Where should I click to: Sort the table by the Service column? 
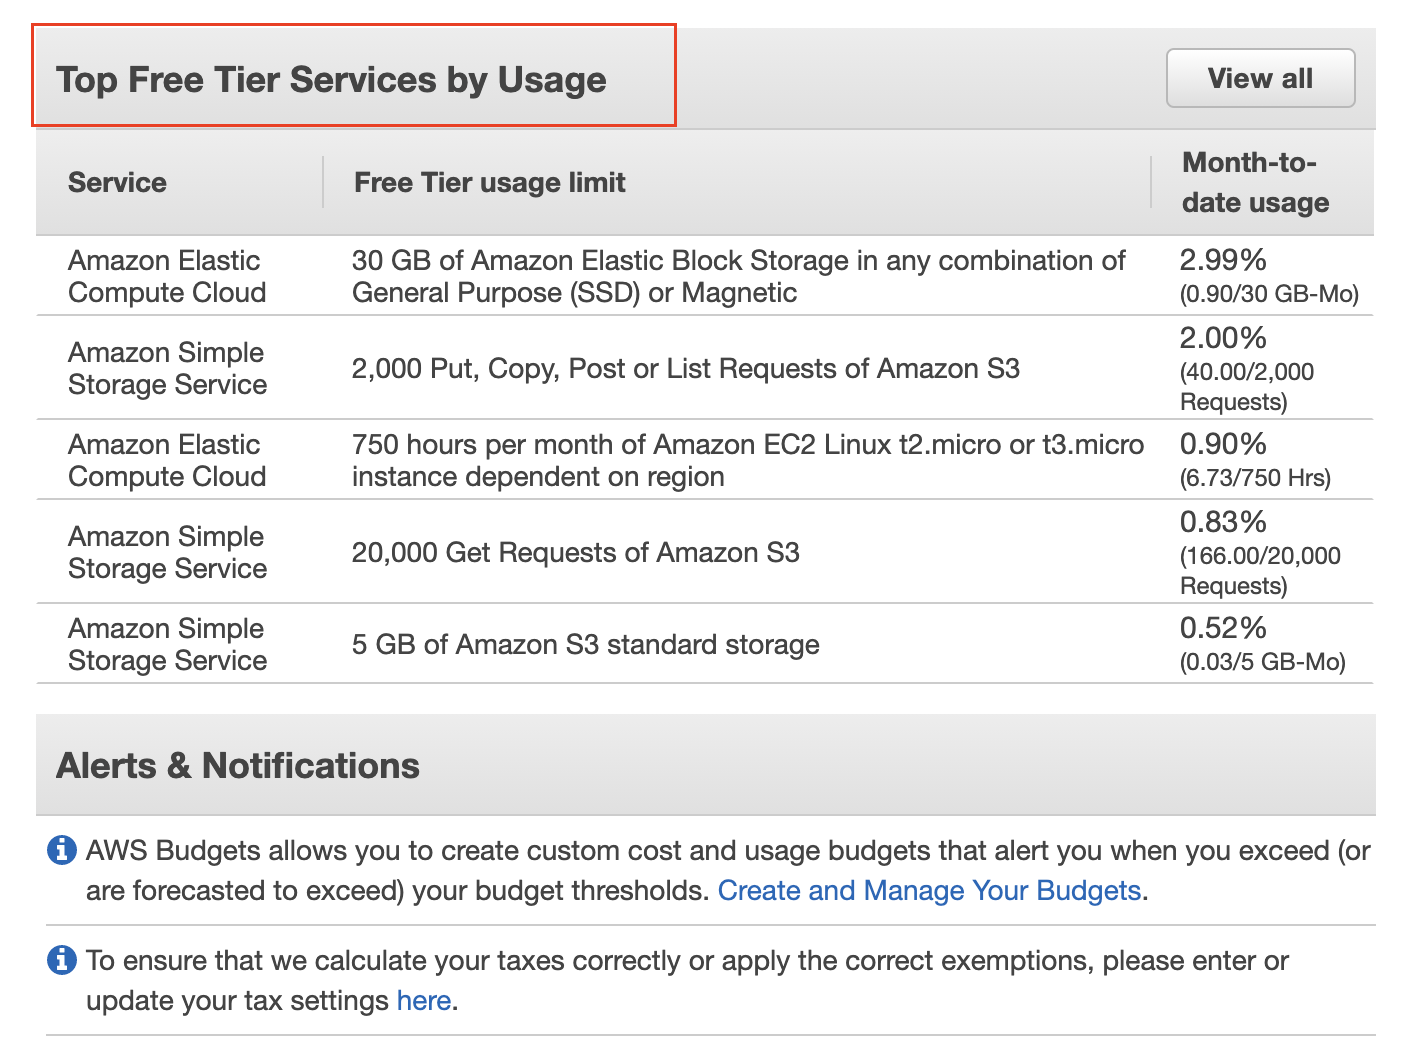tap(117, 182)
